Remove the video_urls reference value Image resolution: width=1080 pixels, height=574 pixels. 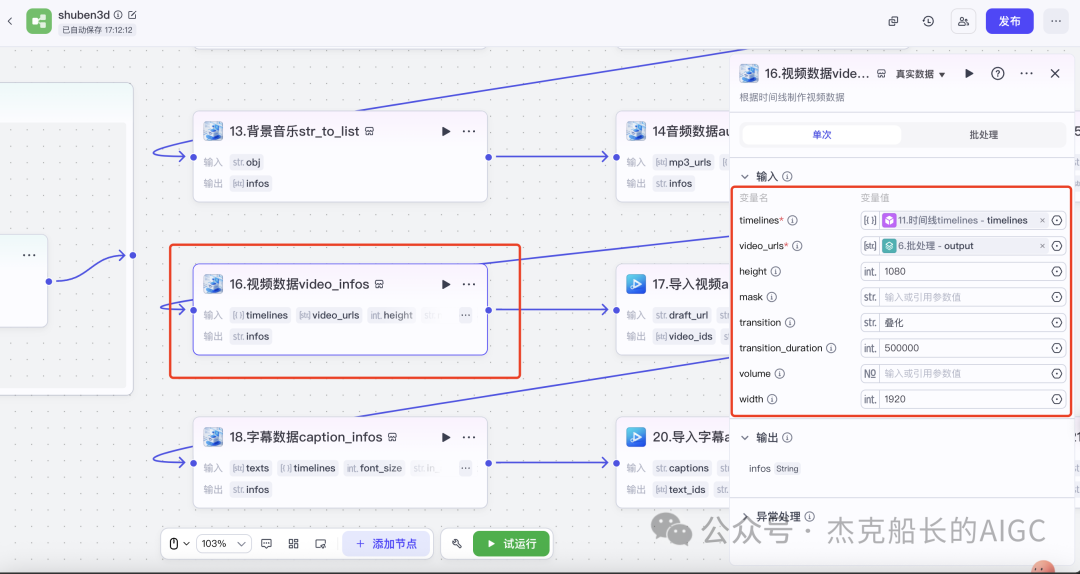[1042, 246]
